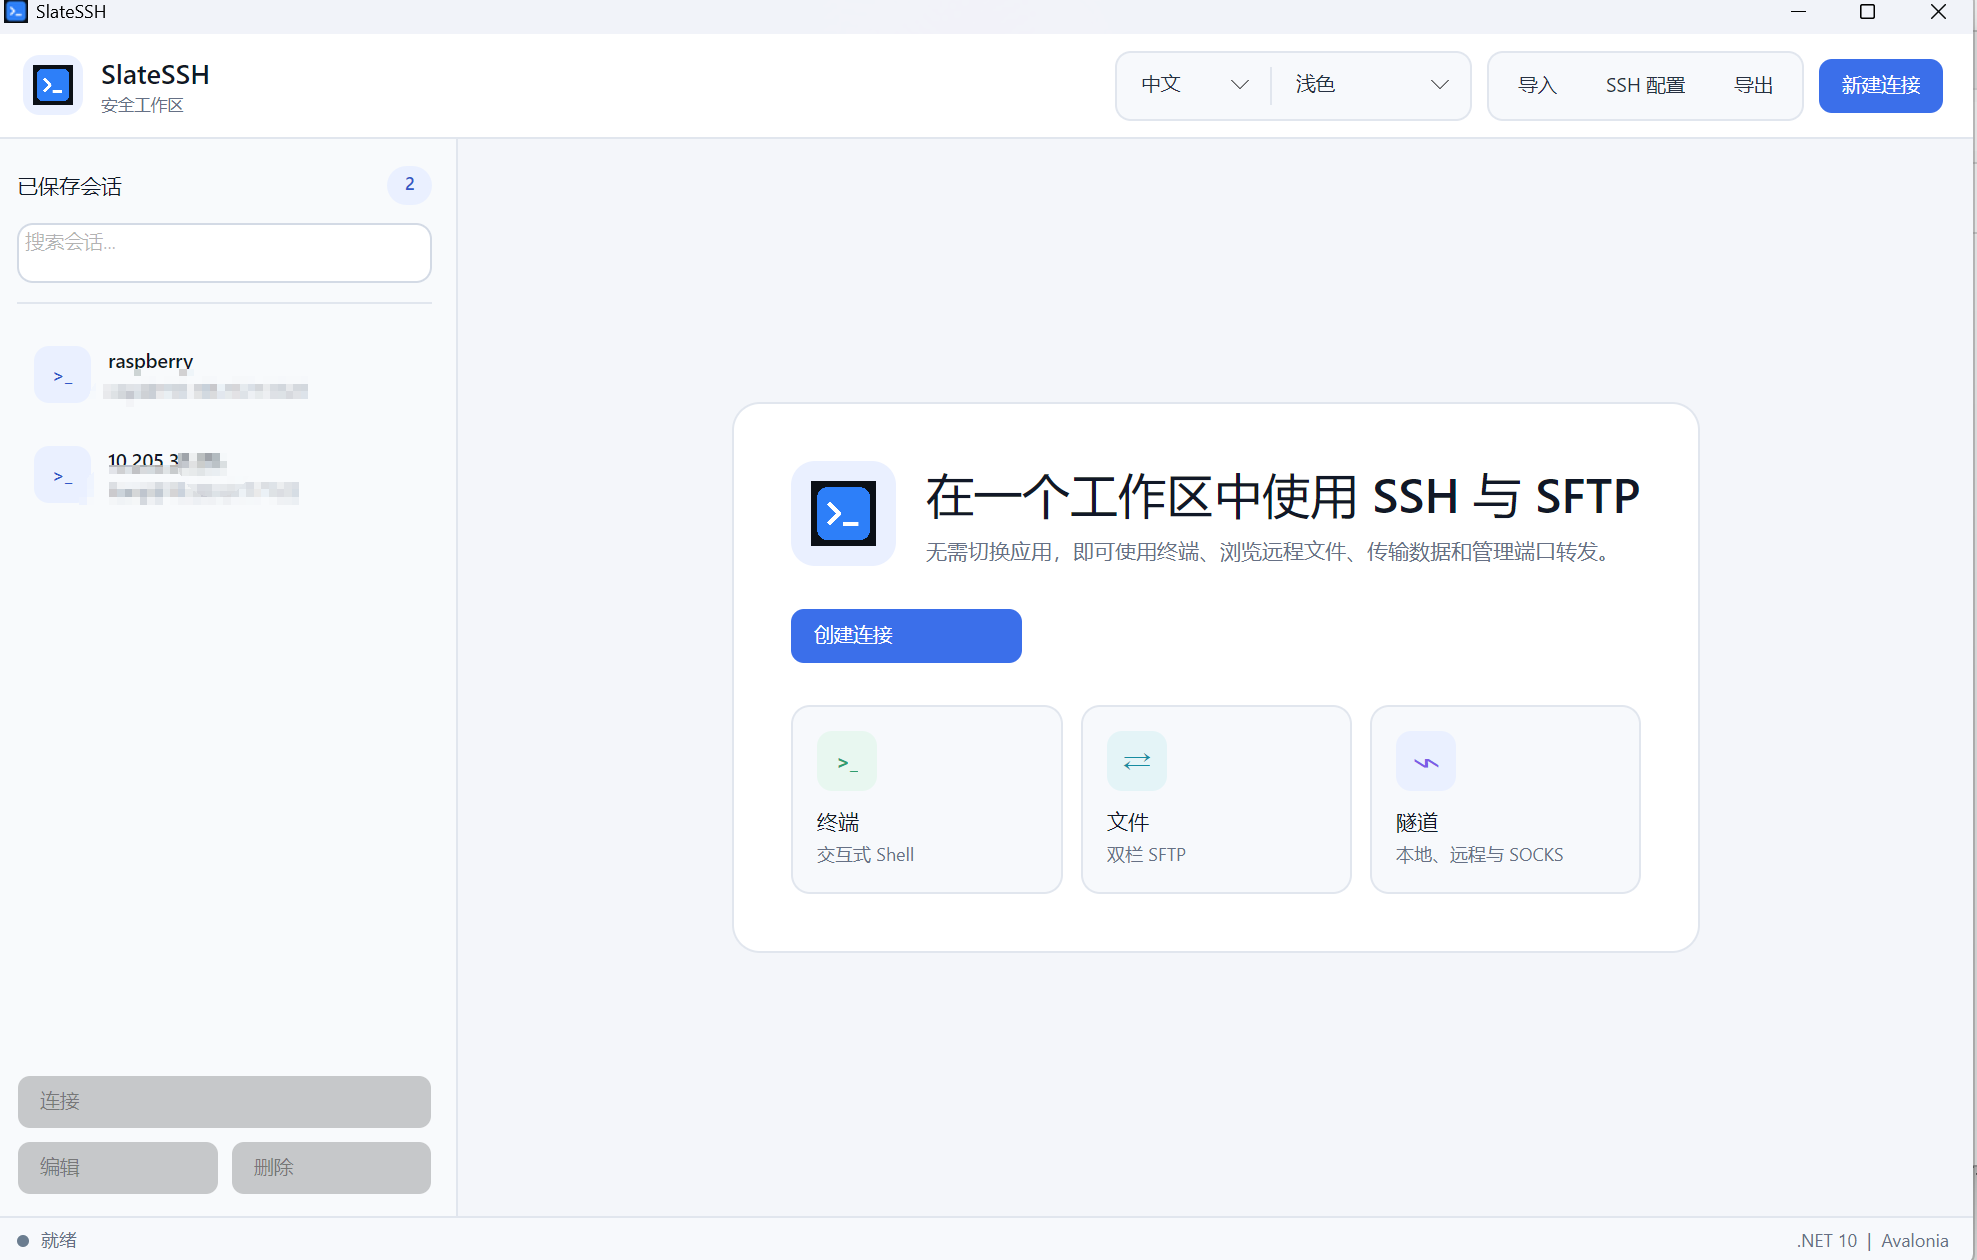
Task: Click the welcome heading 在一个工作区中使用 SSH 与 SFTP
Action: click(x=1283, y=497)
